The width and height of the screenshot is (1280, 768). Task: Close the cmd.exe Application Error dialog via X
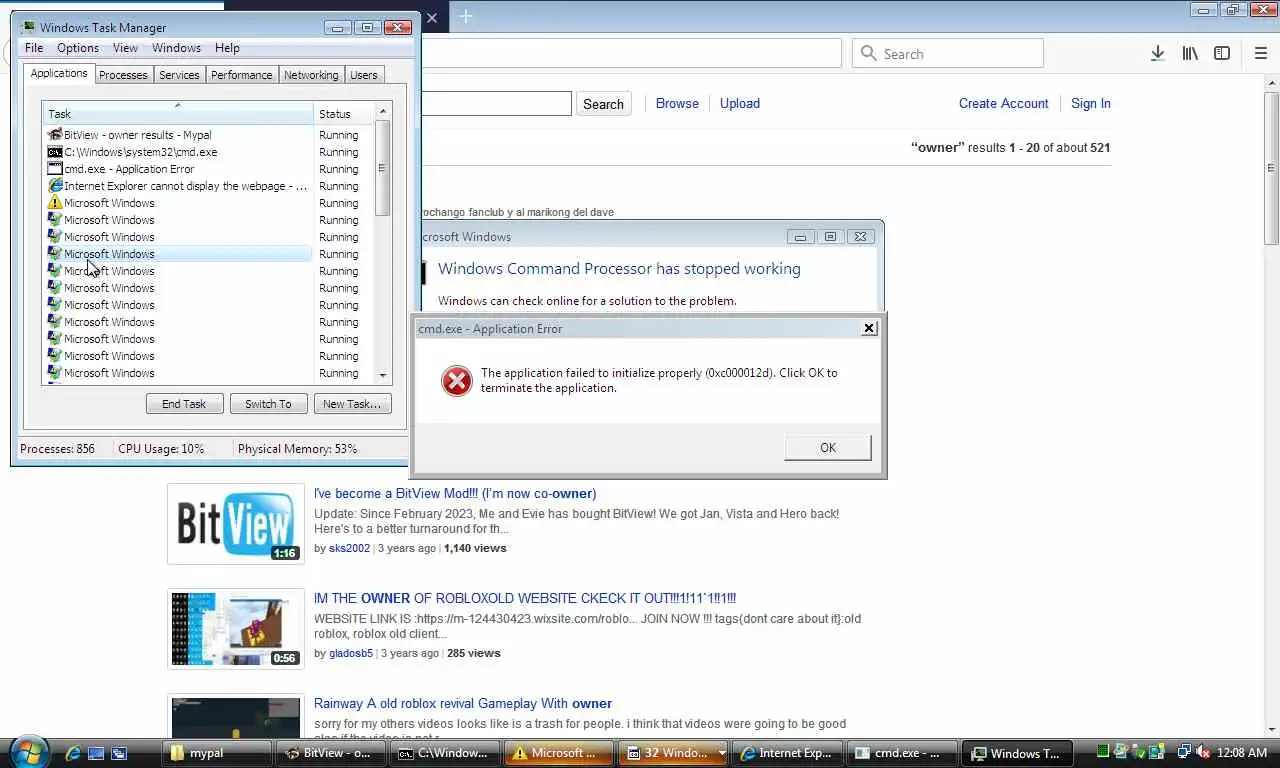coord(869,328)
